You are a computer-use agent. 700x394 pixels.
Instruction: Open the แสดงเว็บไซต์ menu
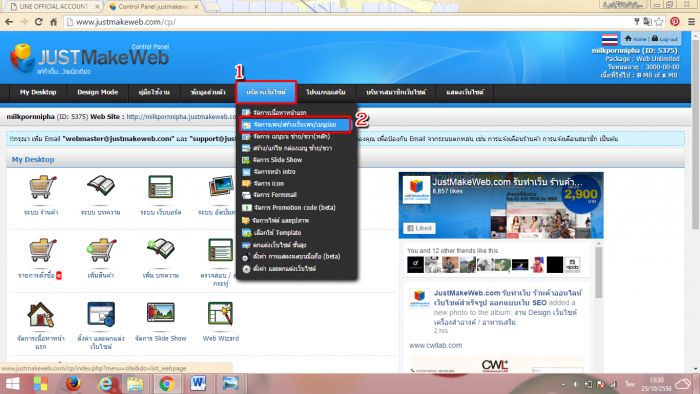[x=465, y=92]
